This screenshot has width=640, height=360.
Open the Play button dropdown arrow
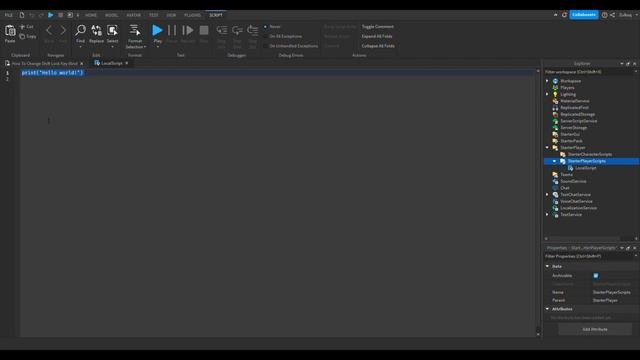click(x=158, y=47)
